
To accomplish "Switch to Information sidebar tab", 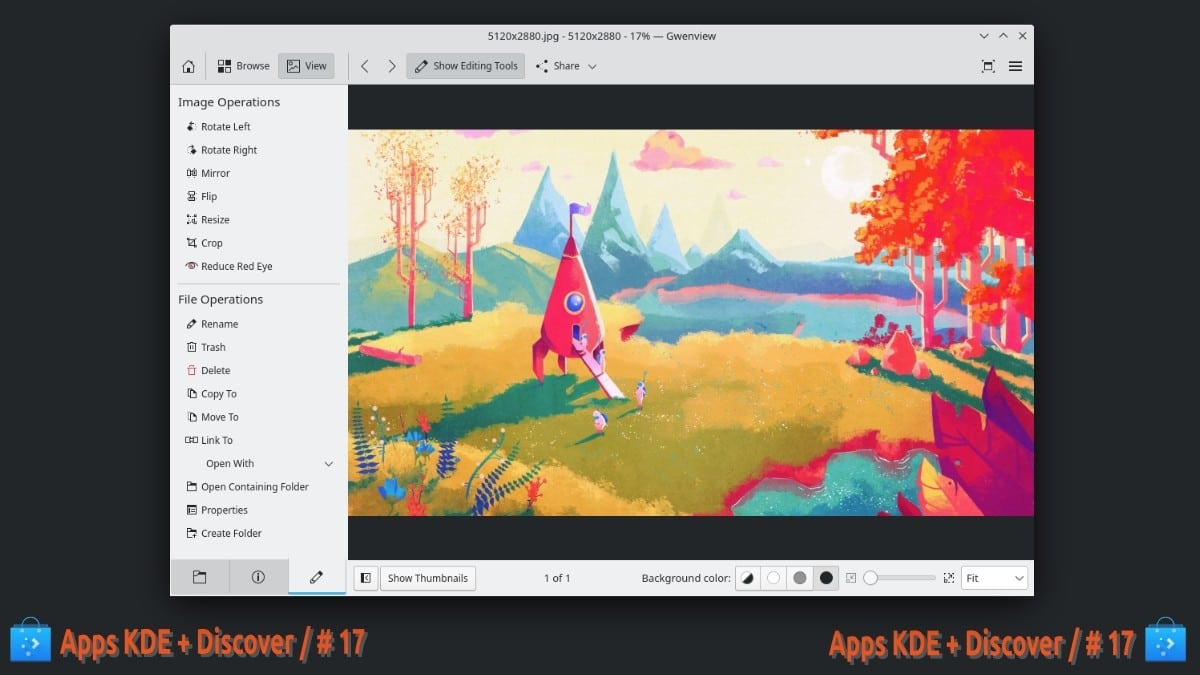I will [x=258, y=577].
